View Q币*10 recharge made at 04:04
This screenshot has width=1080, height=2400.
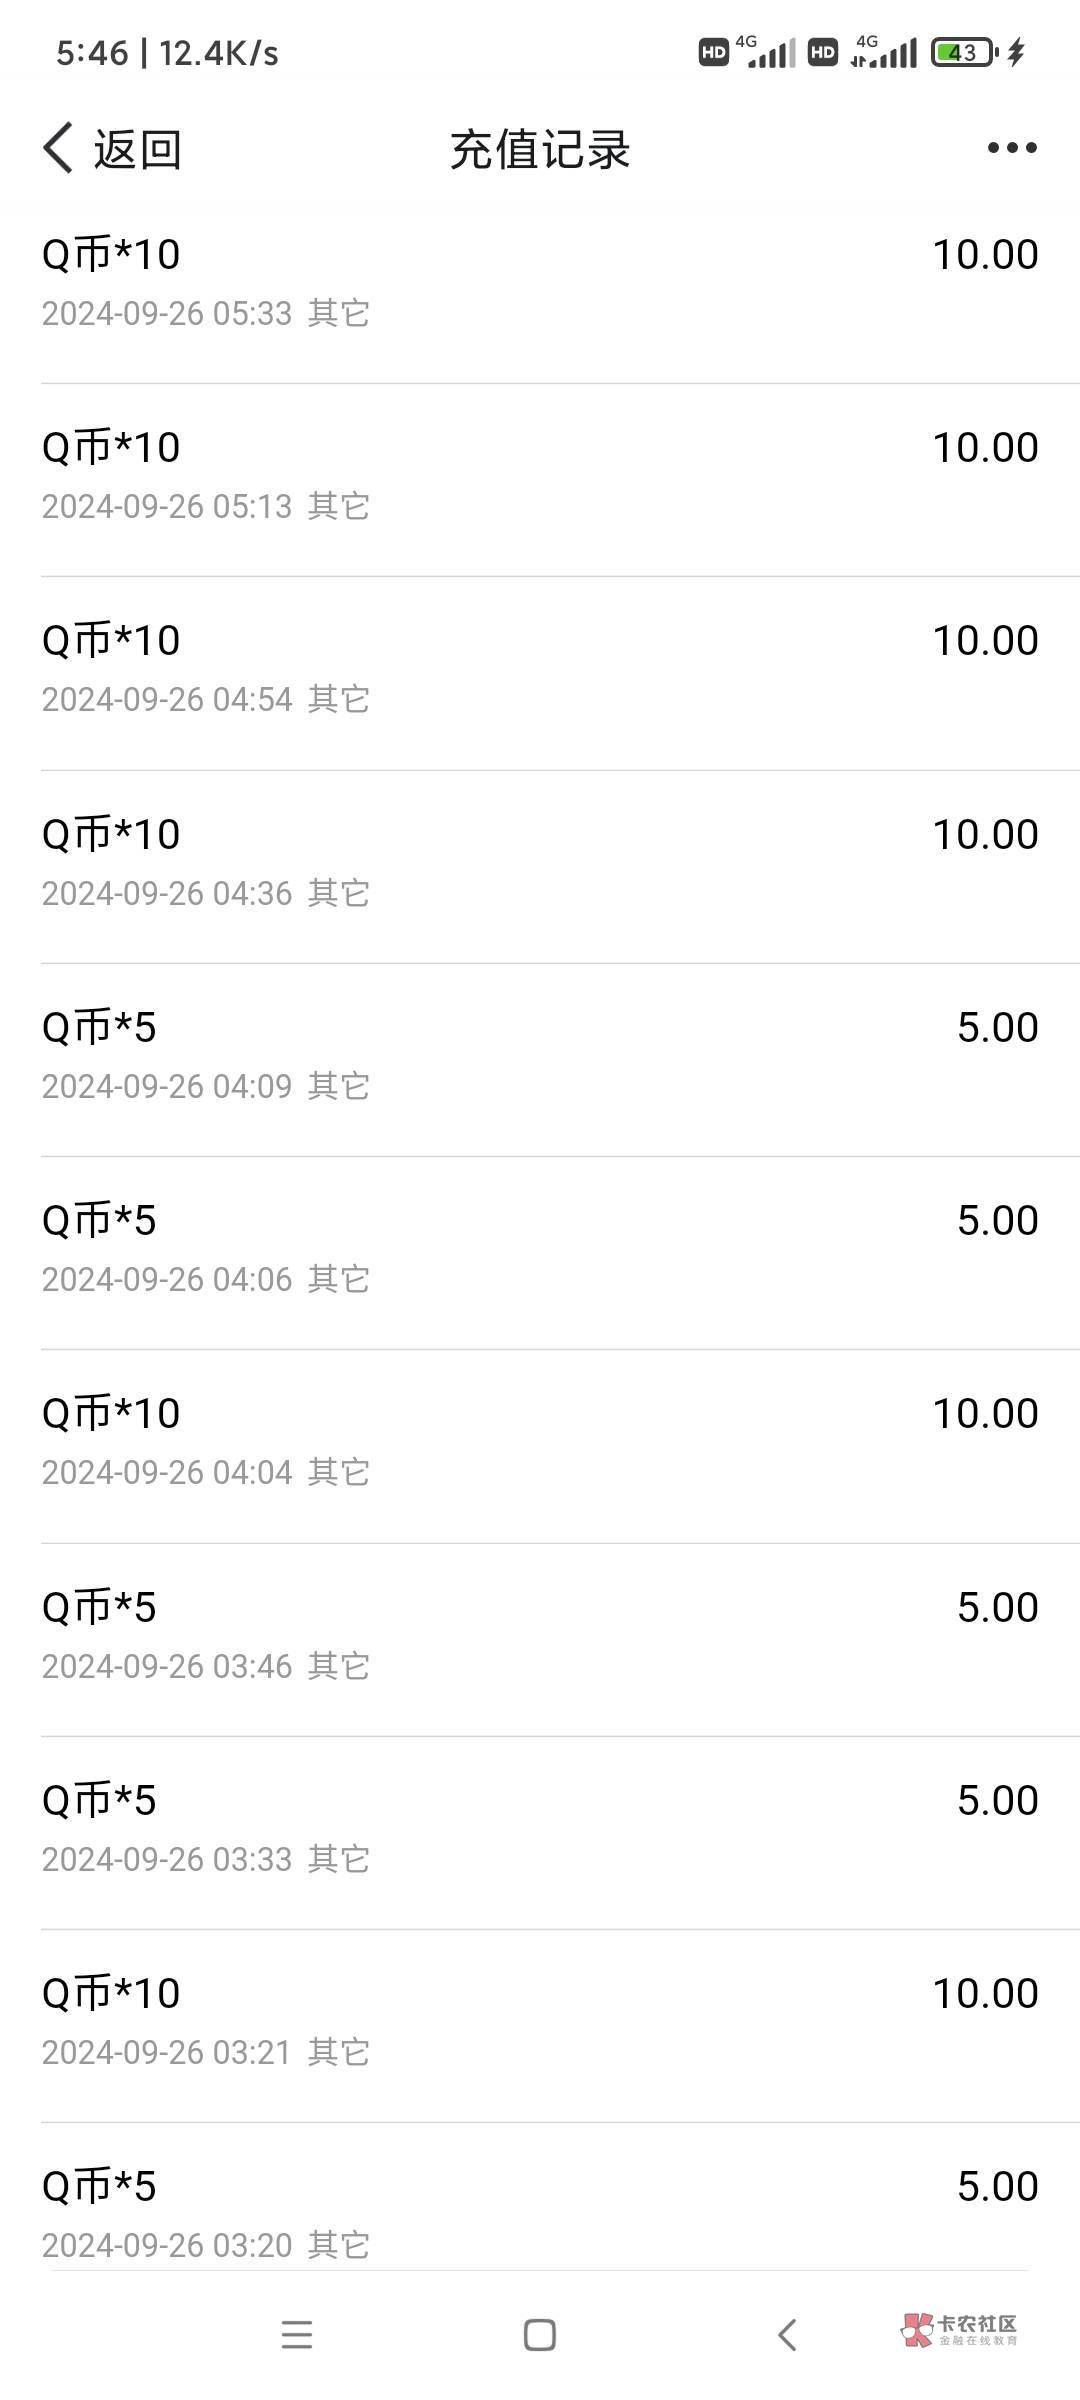tap(540, 1441)
